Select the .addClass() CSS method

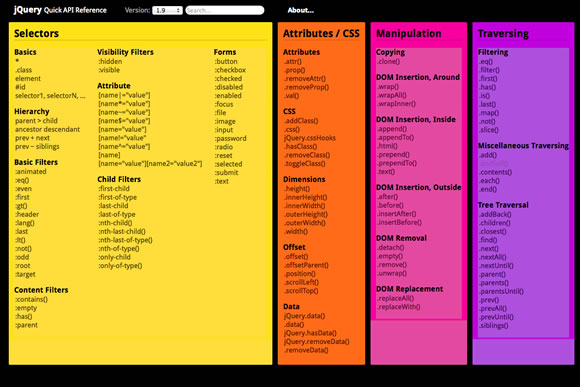point(301,121)
